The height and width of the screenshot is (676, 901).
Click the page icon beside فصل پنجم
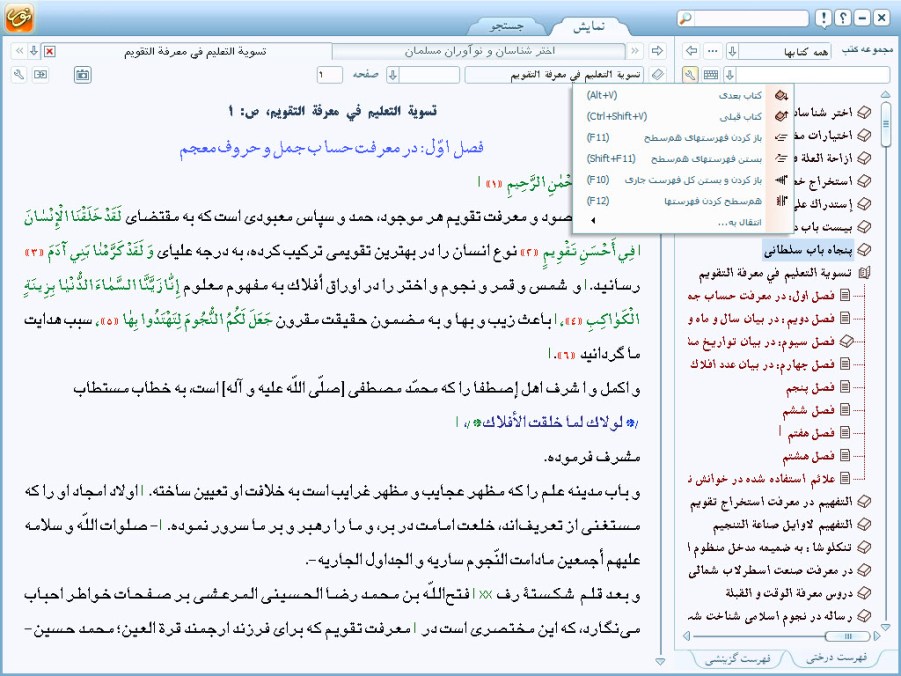[845, 387]
